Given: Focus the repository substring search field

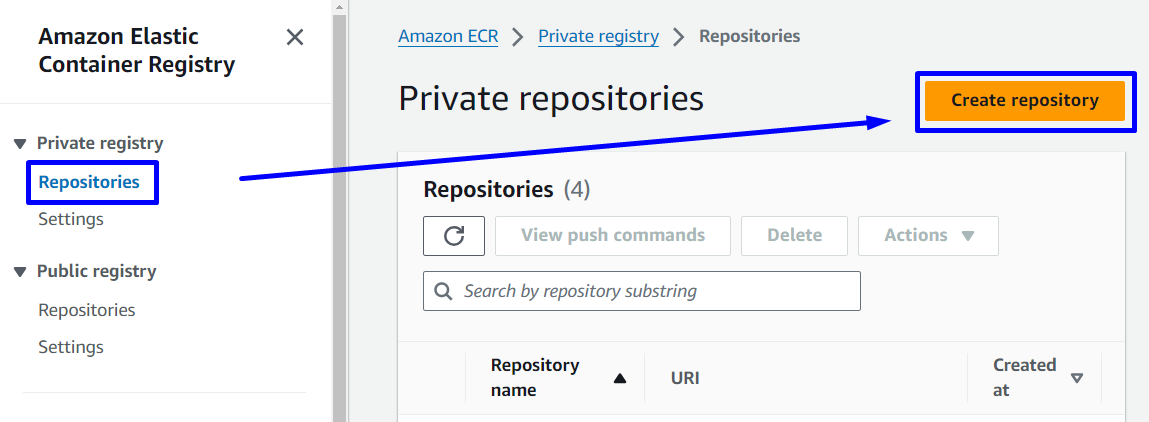Looking at the screenshot, I should pos(655,292).
